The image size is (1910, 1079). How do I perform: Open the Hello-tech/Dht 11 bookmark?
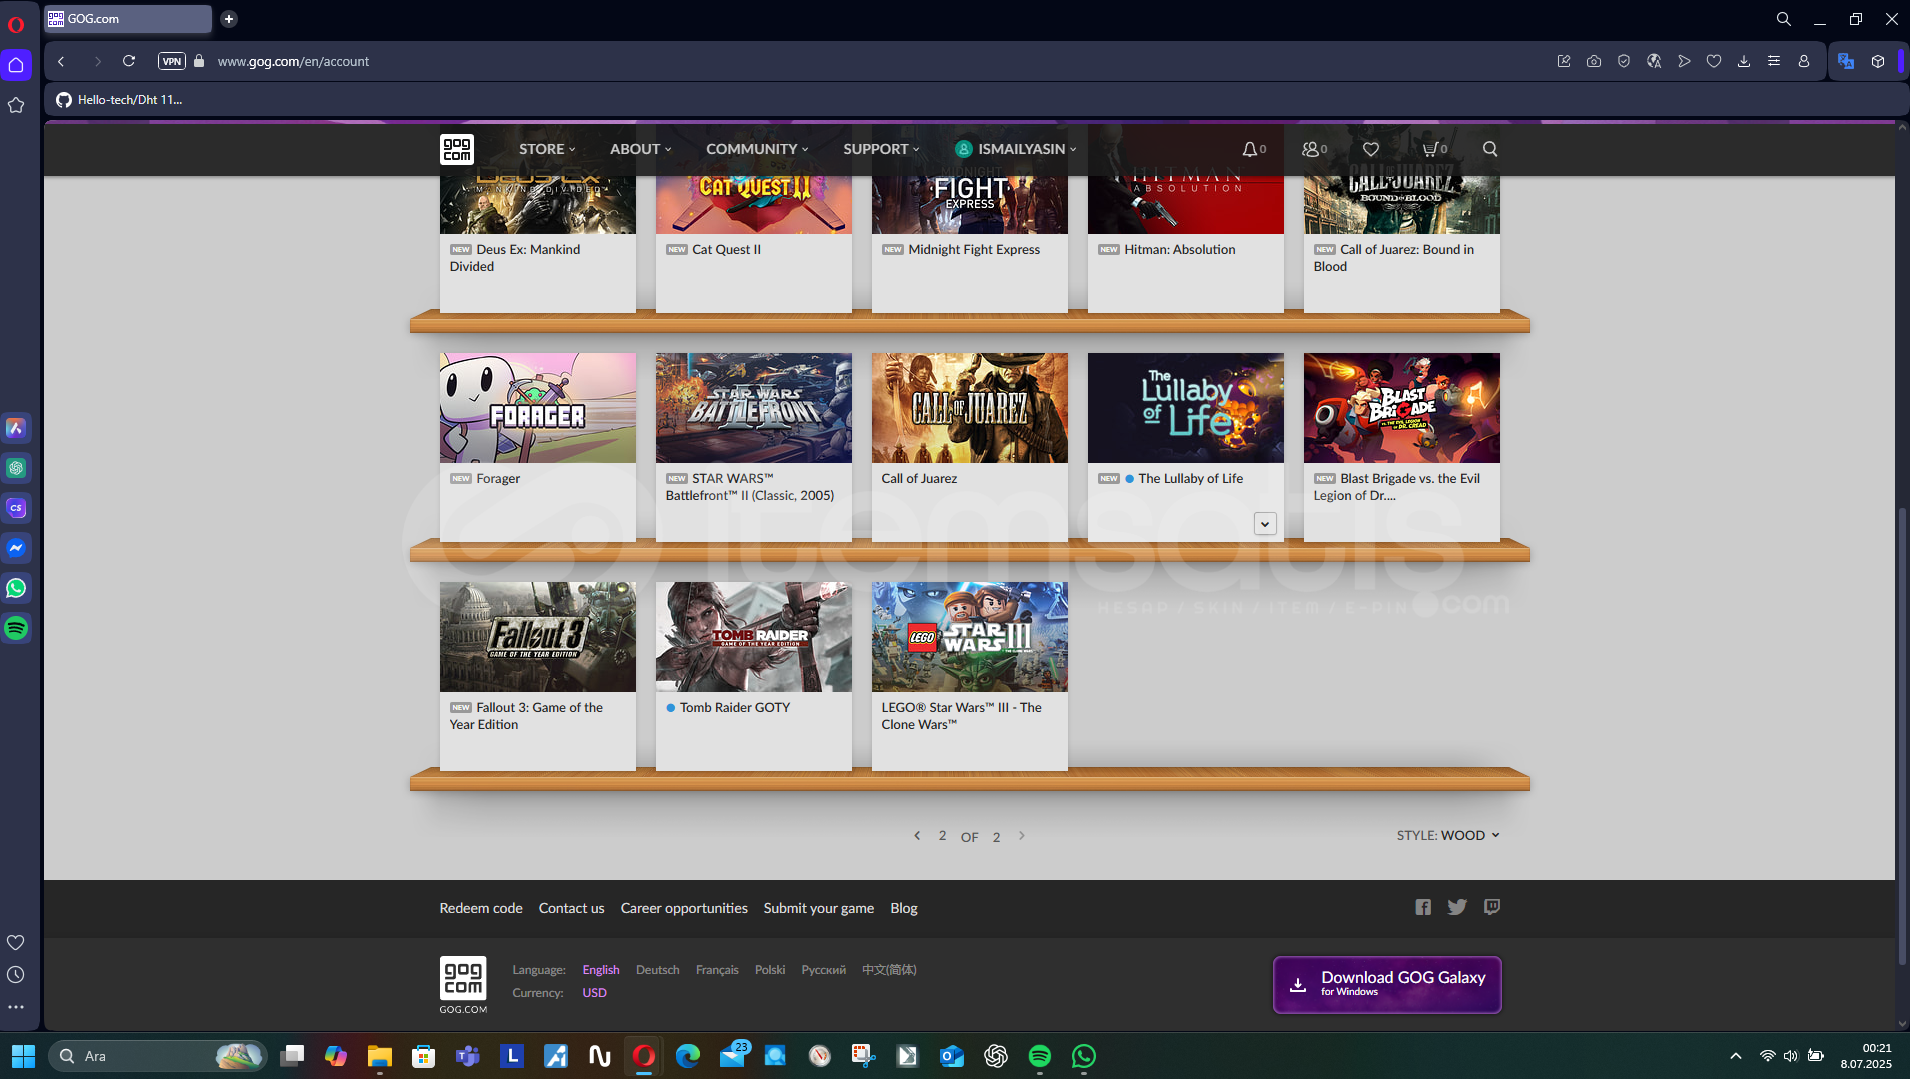tap(119, 100)
